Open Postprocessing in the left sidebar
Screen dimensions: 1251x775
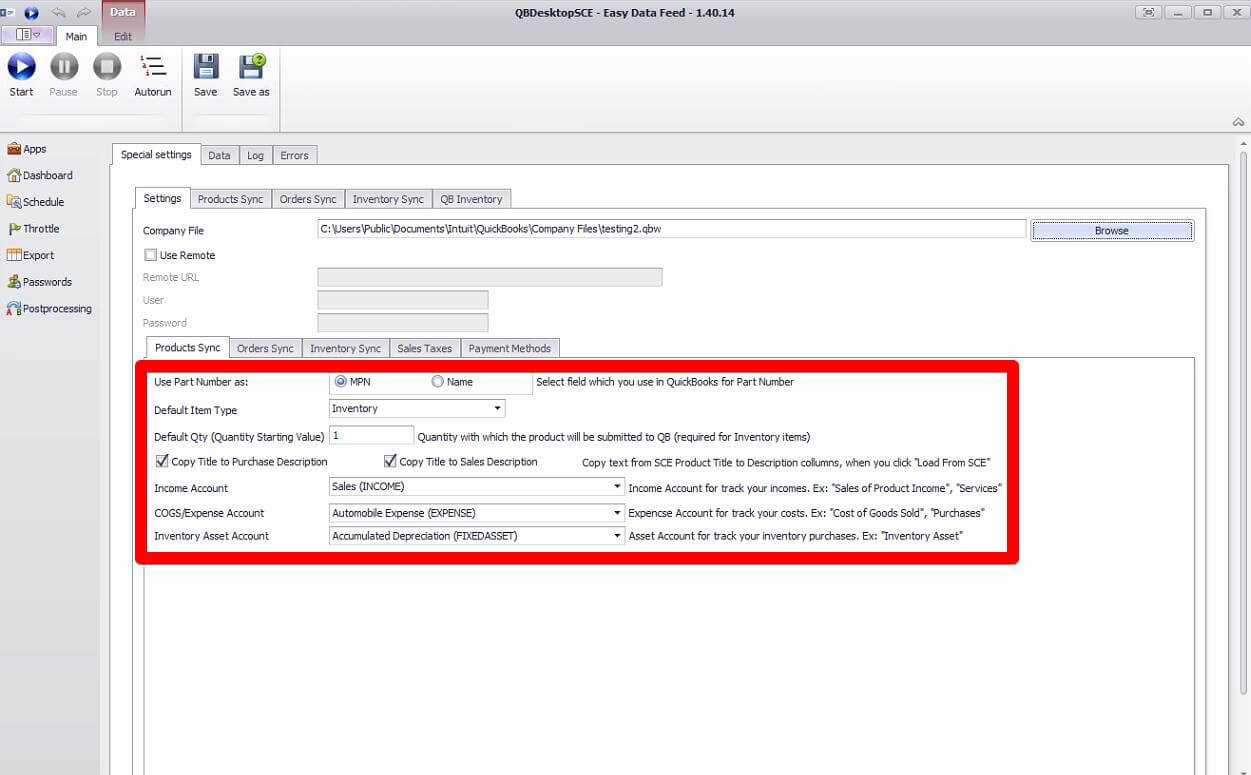[49, 308]
